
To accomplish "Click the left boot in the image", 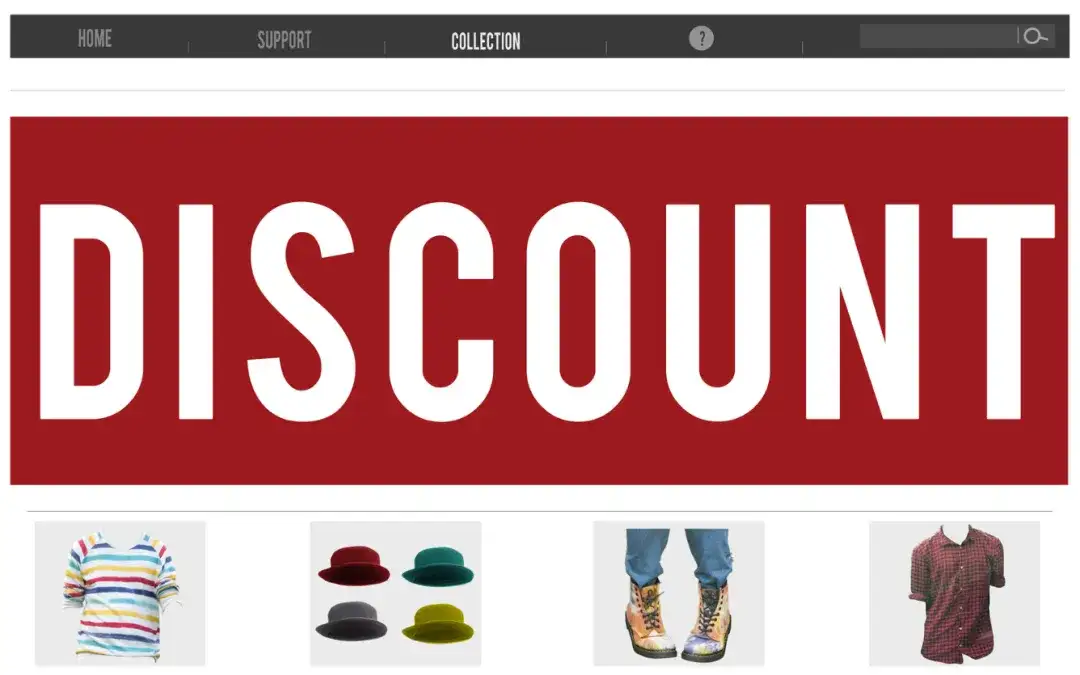I will (x=648, y=619).
